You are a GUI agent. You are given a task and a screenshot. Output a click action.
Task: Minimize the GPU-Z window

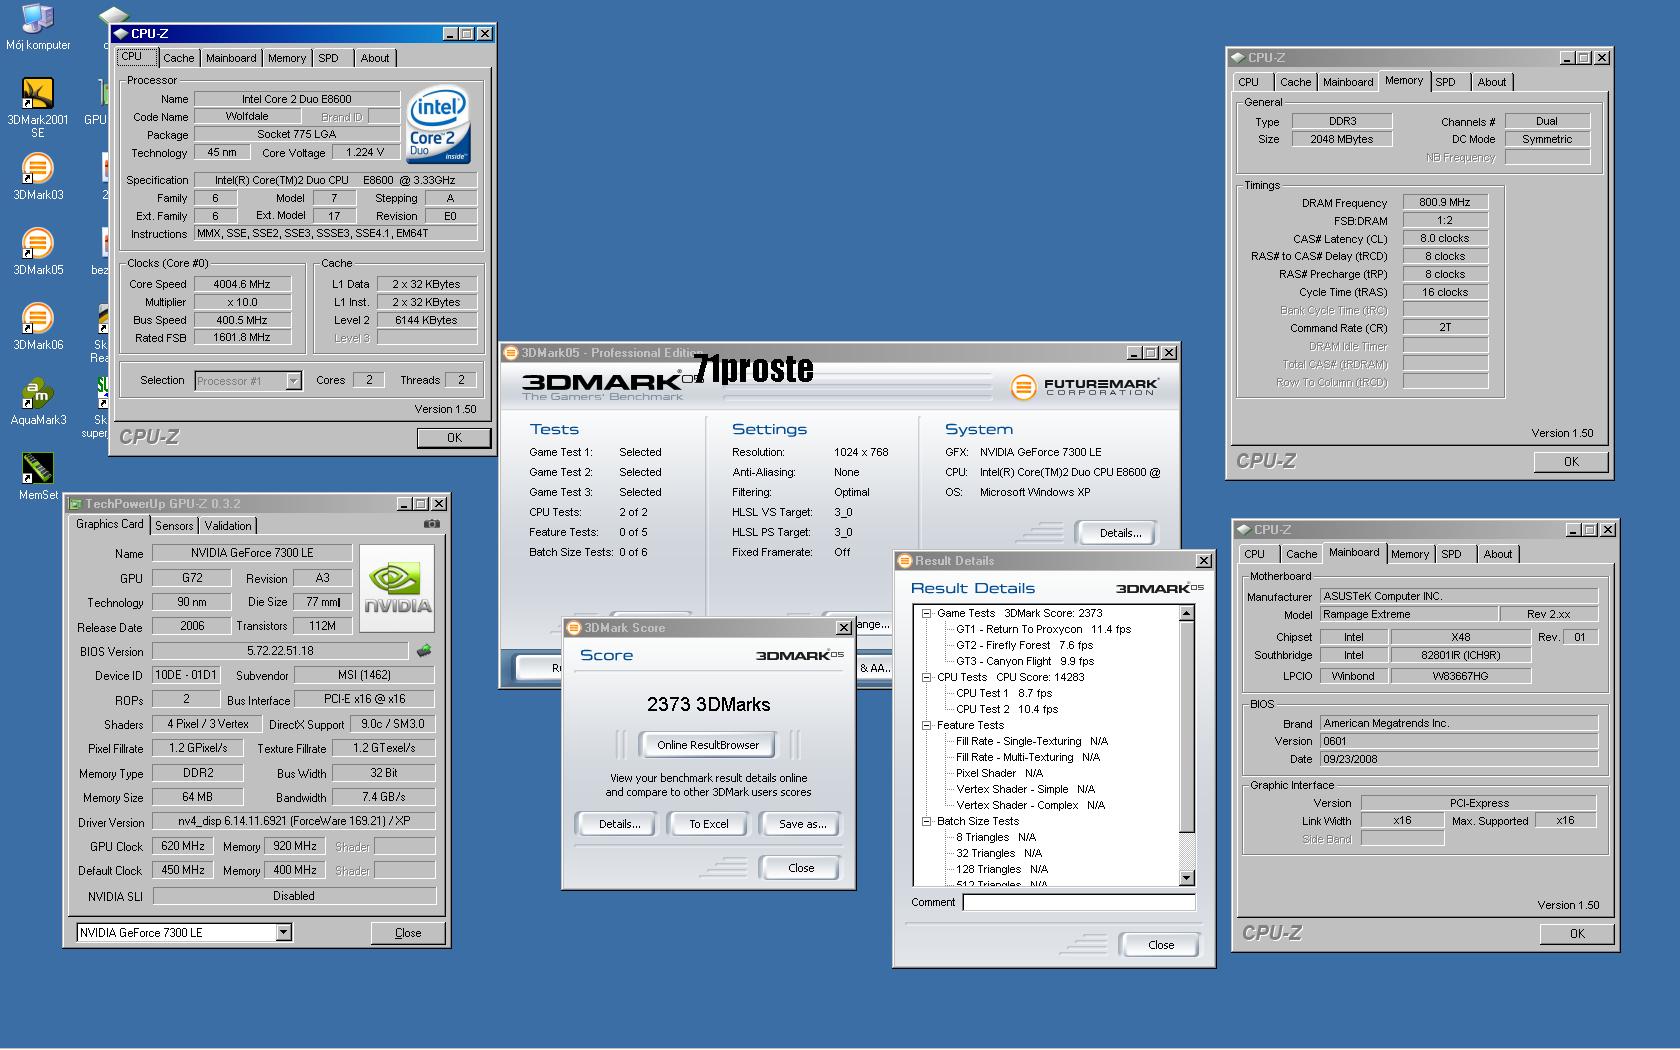pos(404,504)
